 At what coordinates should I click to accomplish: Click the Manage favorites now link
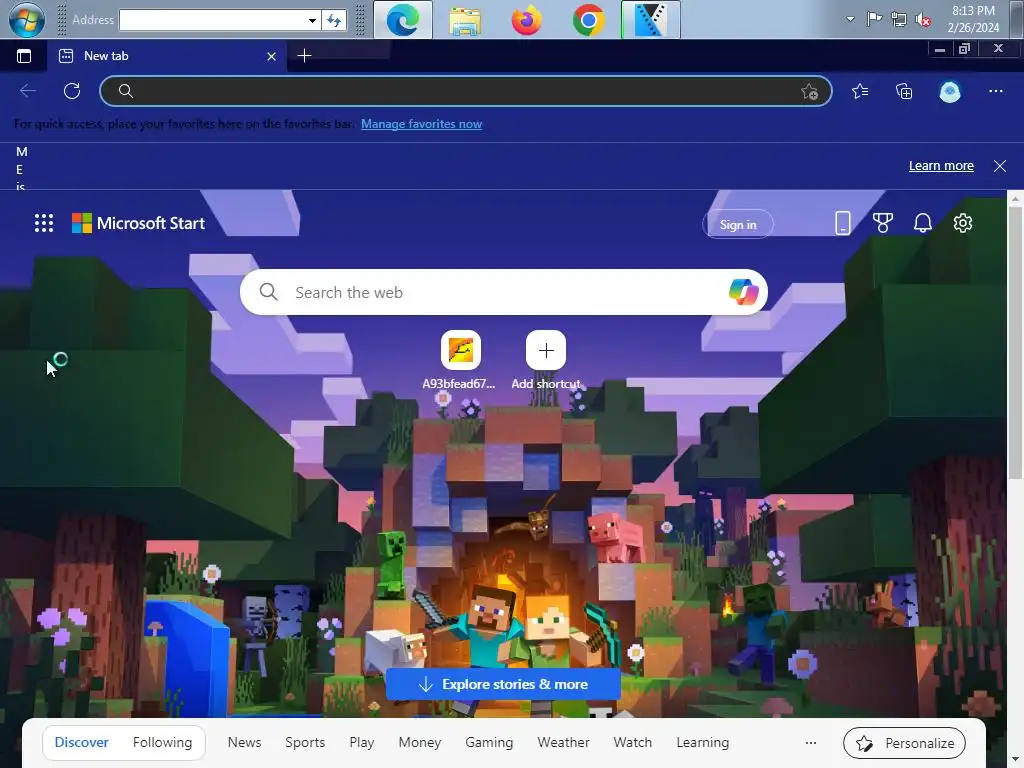coord(421,124)
